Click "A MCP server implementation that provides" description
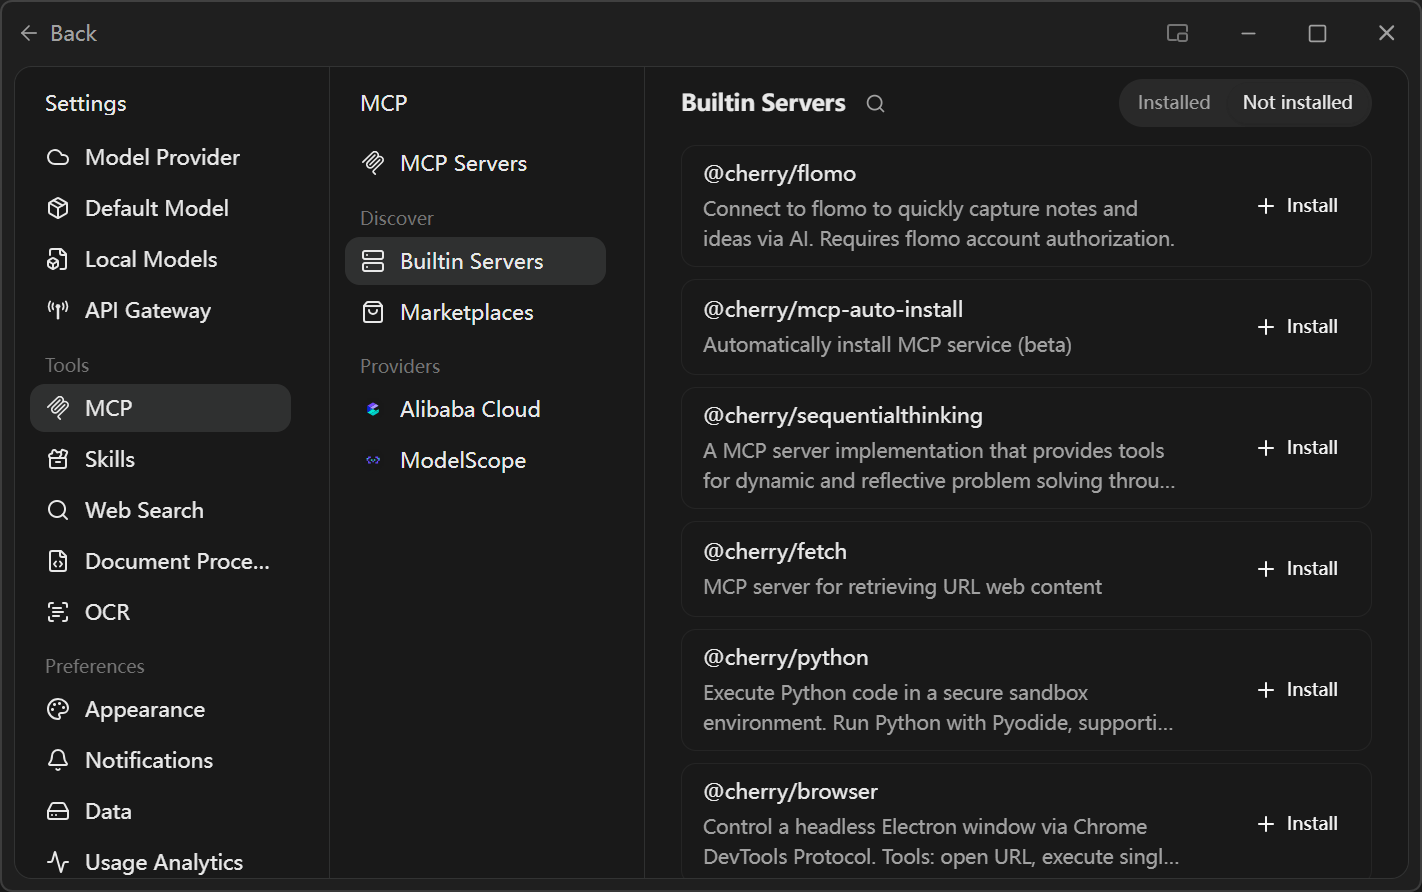 (939, 465)
